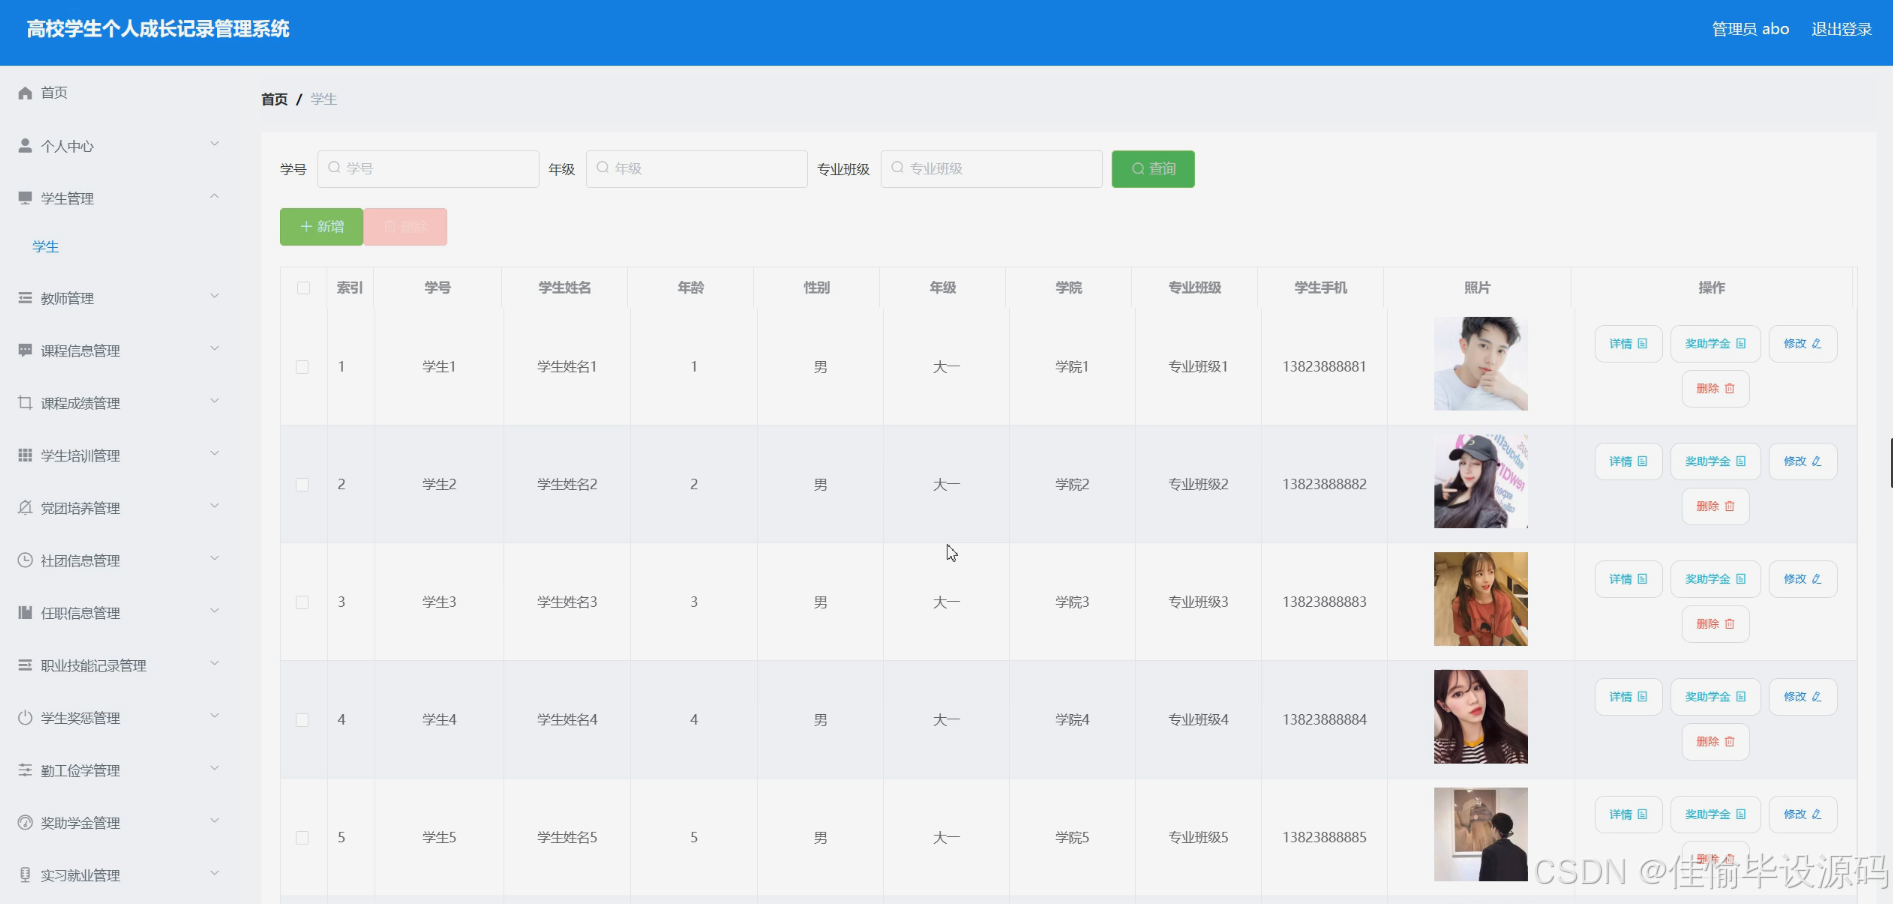
Task: Click the person icon beside 个人中心
Action: [25, 146]
